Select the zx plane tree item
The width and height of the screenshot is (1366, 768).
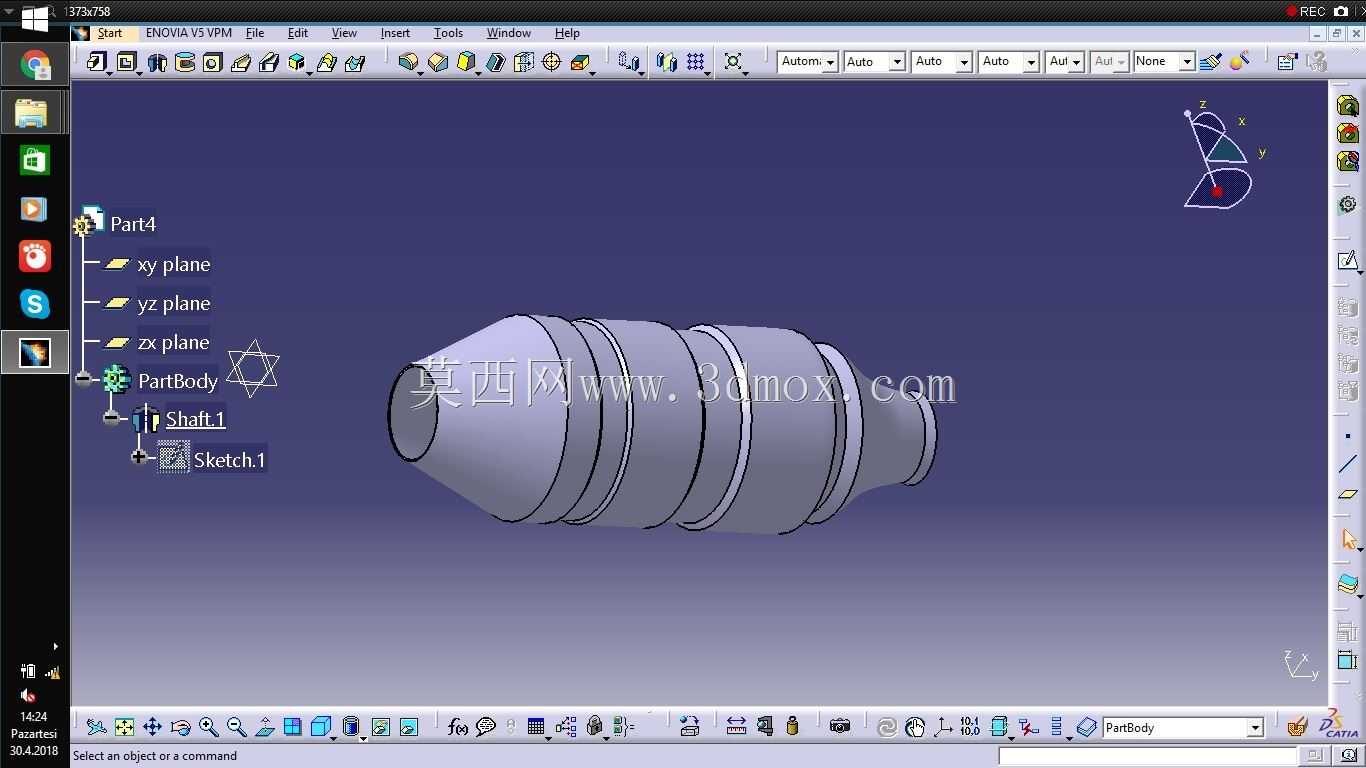point(174,342)
